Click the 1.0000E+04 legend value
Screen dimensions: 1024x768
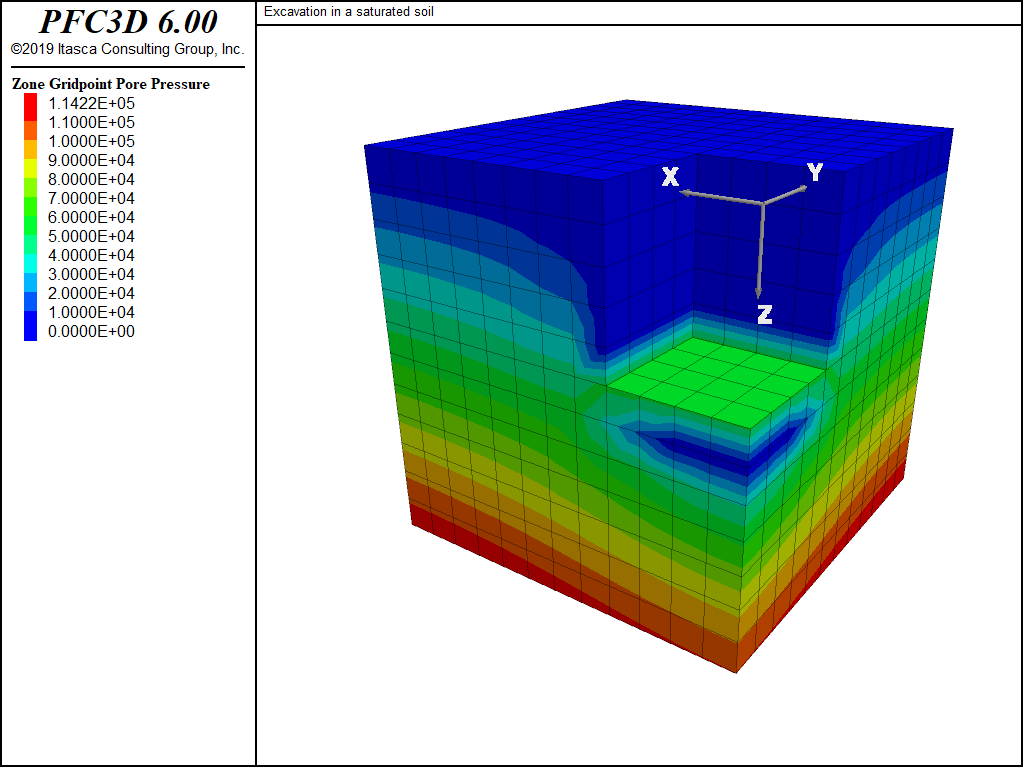(91, 312)
